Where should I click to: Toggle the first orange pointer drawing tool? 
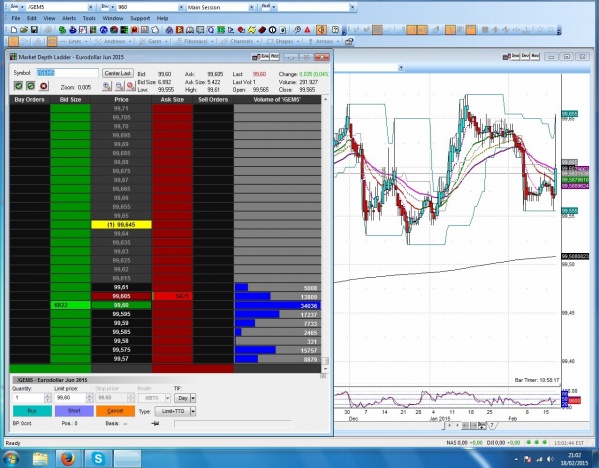point(13,41)
